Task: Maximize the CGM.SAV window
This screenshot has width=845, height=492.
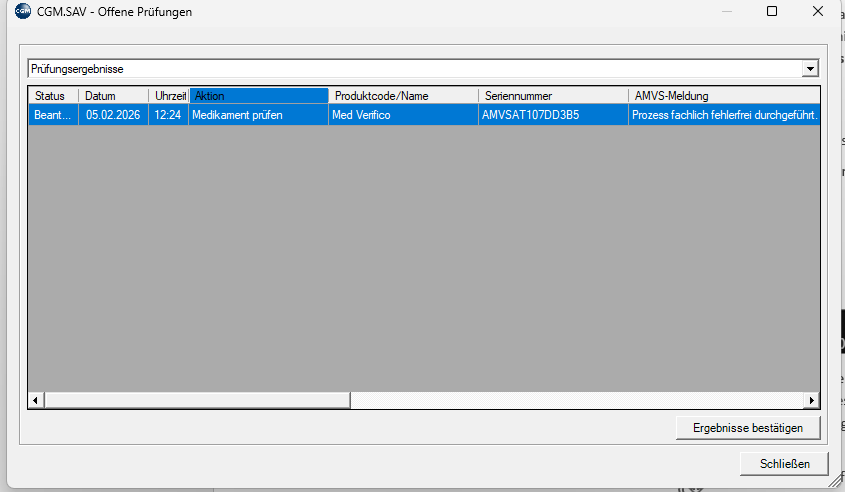Action: point(771,12)
